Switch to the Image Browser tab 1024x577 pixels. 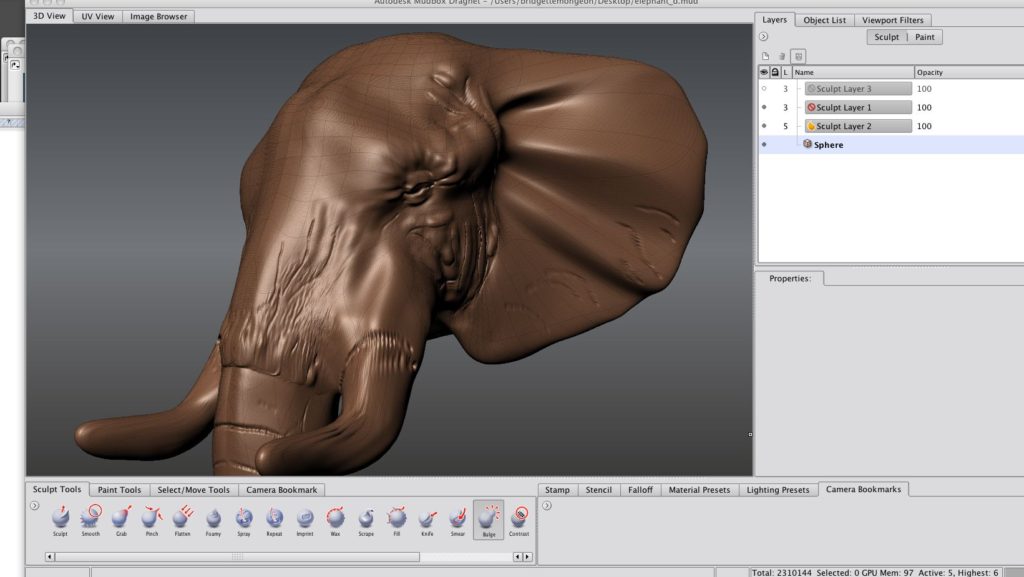159,16
